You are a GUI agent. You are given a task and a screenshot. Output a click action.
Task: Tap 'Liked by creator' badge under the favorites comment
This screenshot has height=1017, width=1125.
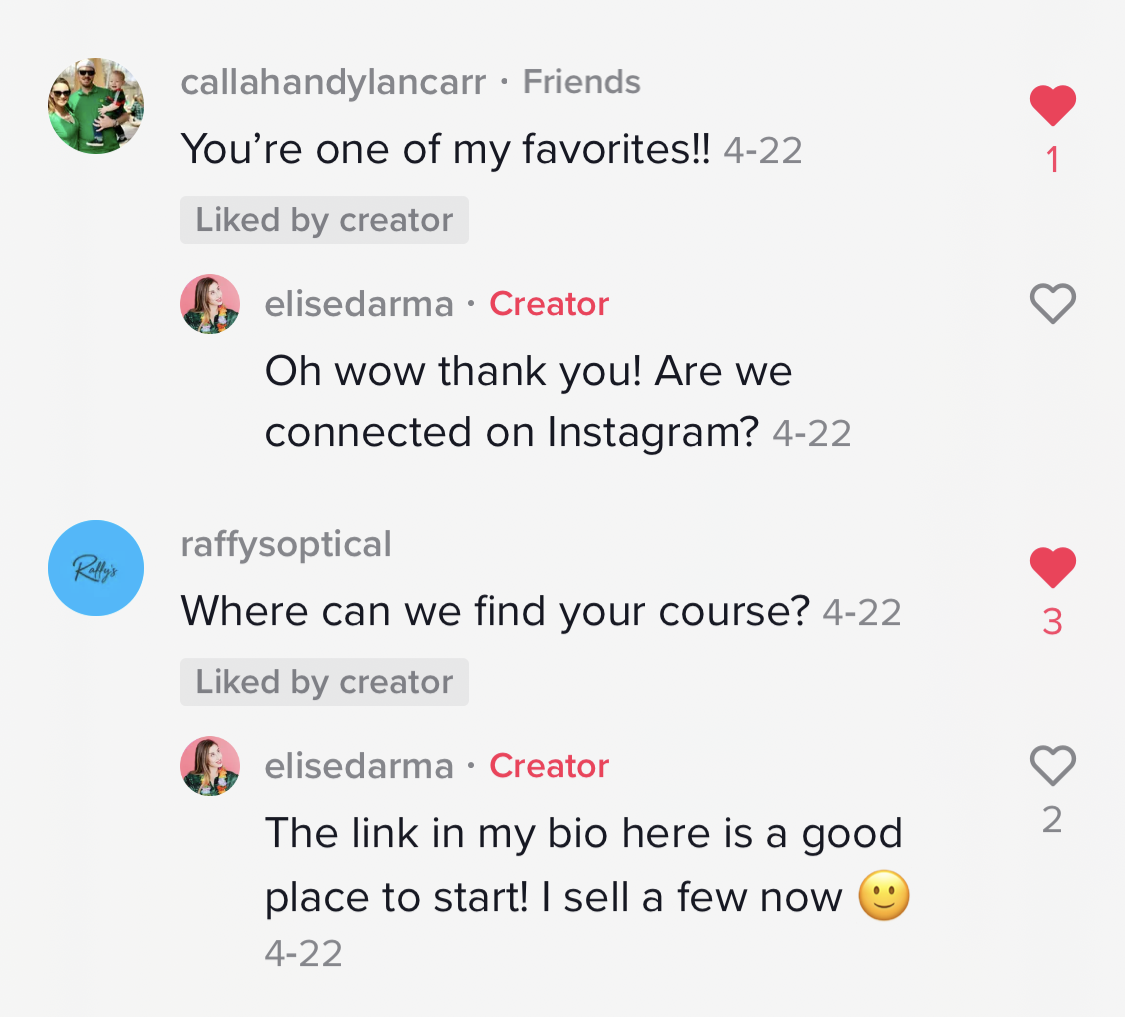point(324,220)
